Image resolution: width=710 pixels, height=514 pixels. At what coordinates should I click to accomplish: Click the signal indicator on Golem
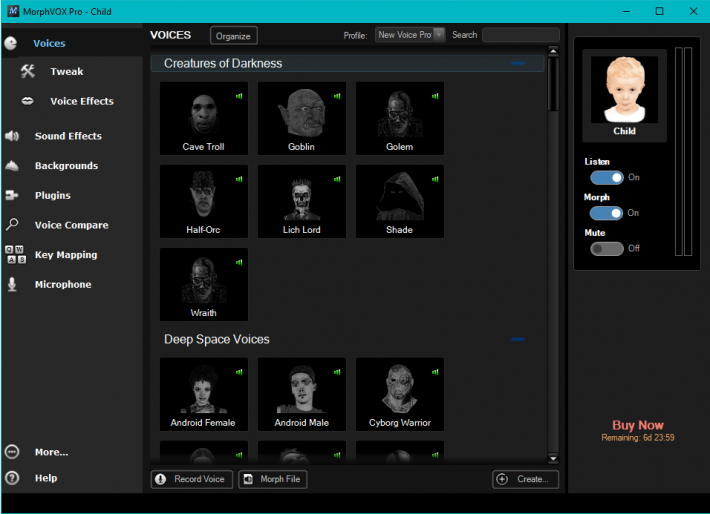point(435,96)
